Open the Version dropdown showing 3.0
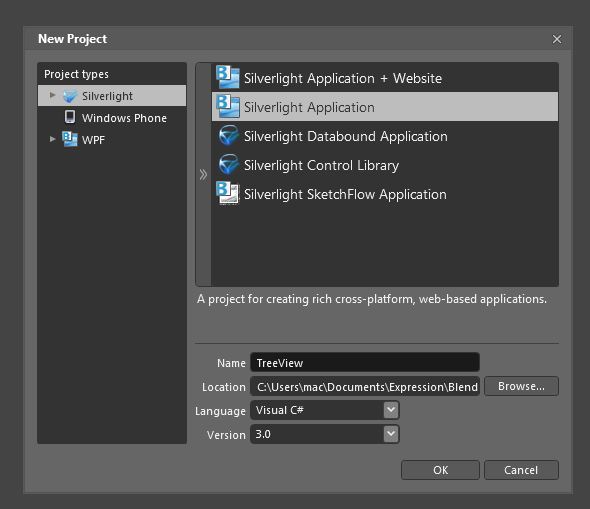 [324, 434]
